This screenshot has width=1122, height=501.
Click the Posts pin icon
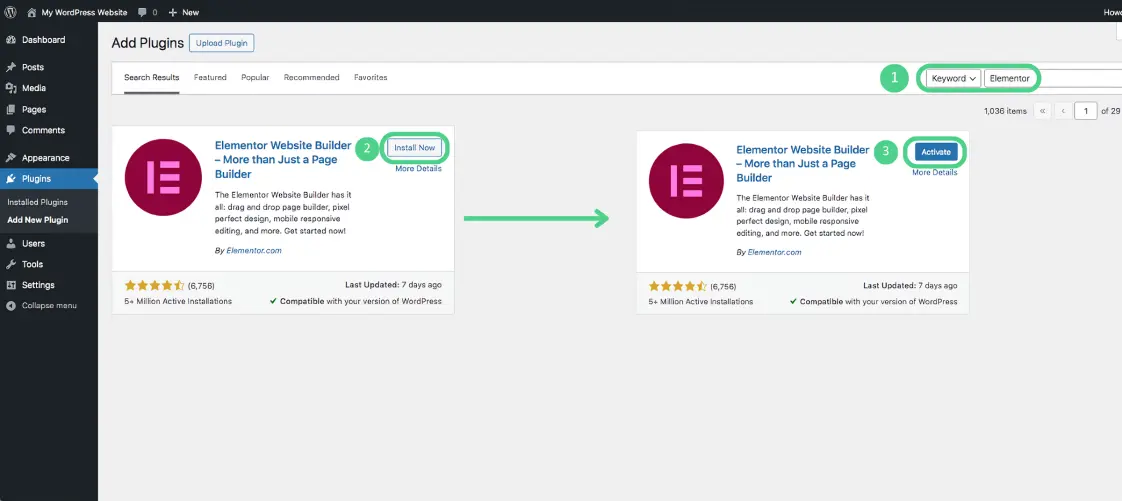[x=11, y=67]
